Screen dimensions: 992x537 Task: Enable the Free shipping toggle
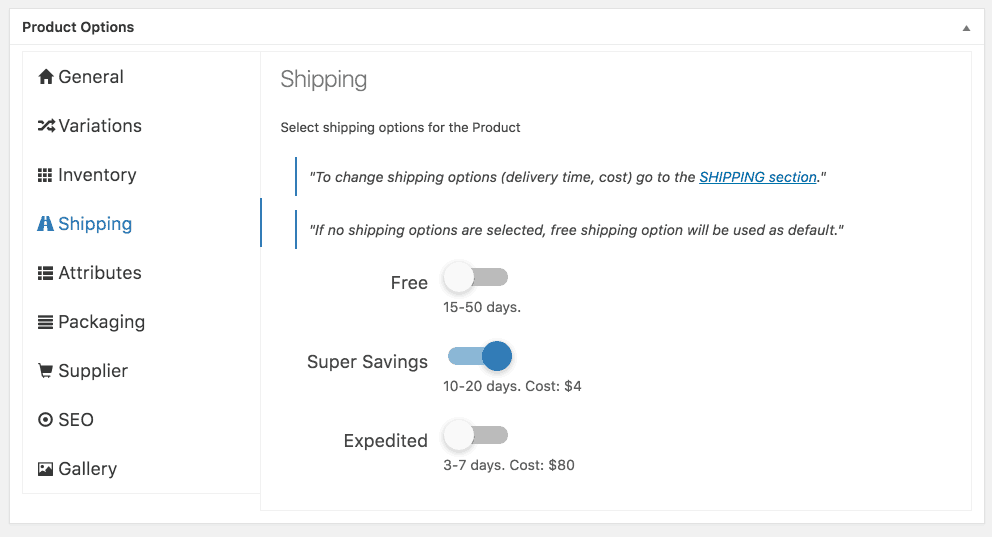[x=476, y=277]
